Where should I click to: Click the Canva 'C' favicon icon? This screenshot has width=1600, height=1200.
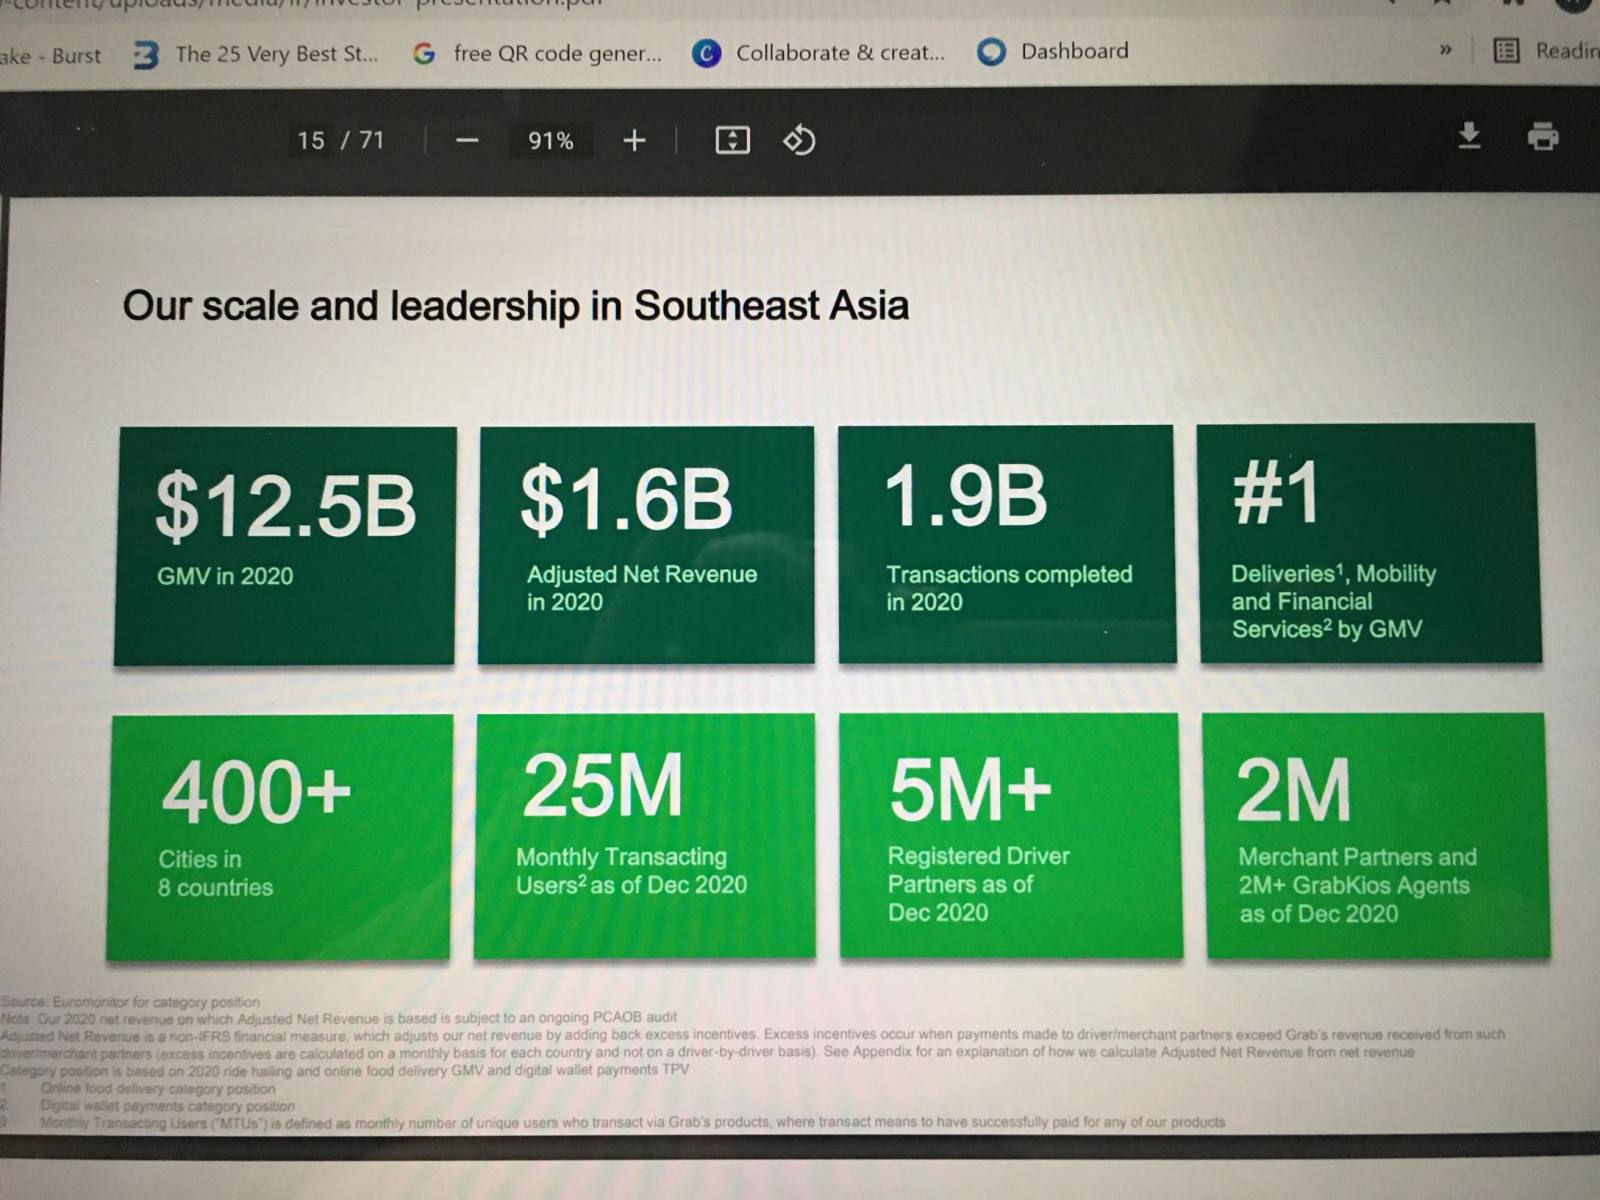(707, 53)
